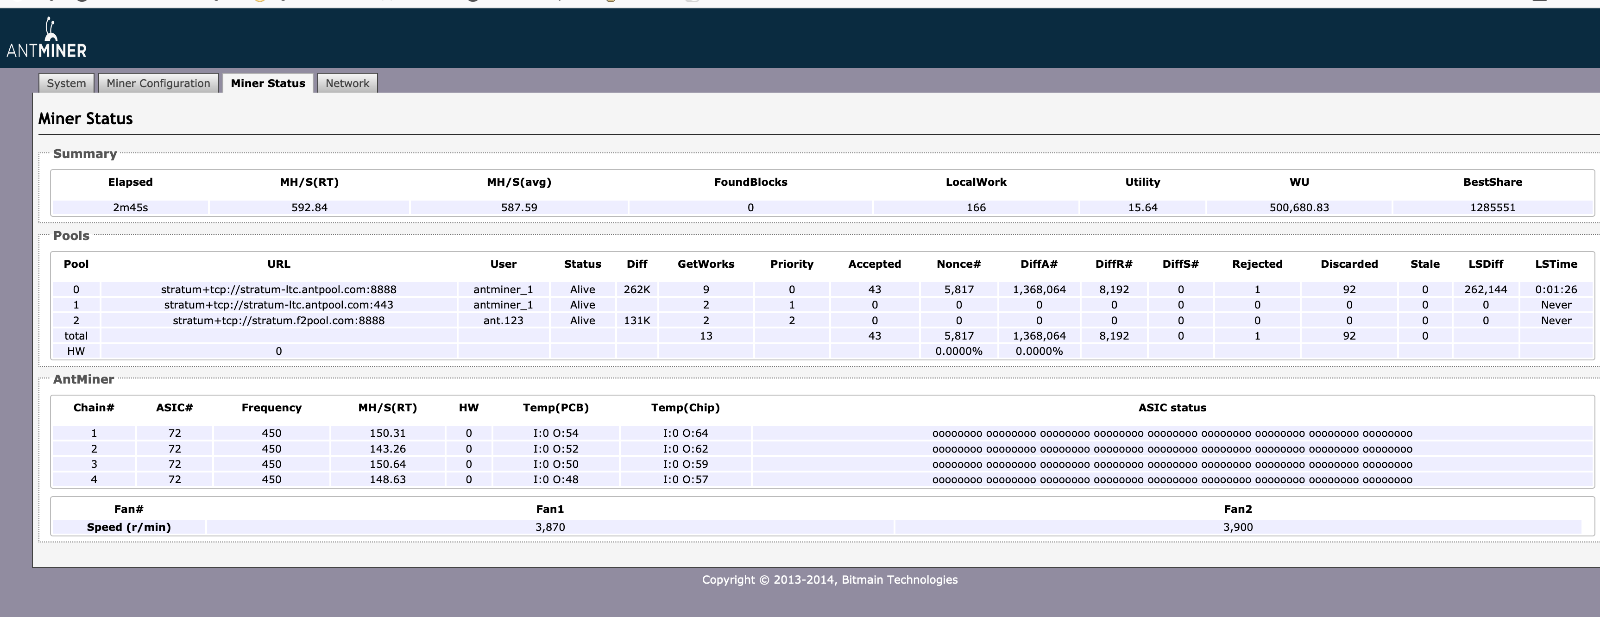
Task: Click the chain hashrate value 150.31
Action: 387,433
